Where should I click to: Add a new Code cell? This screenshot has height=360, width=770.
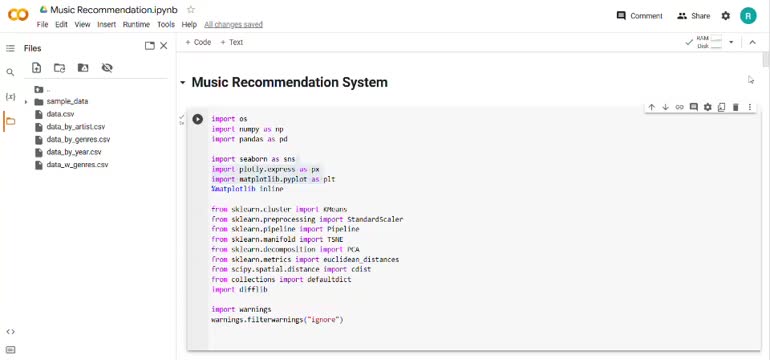coord(198,42)
